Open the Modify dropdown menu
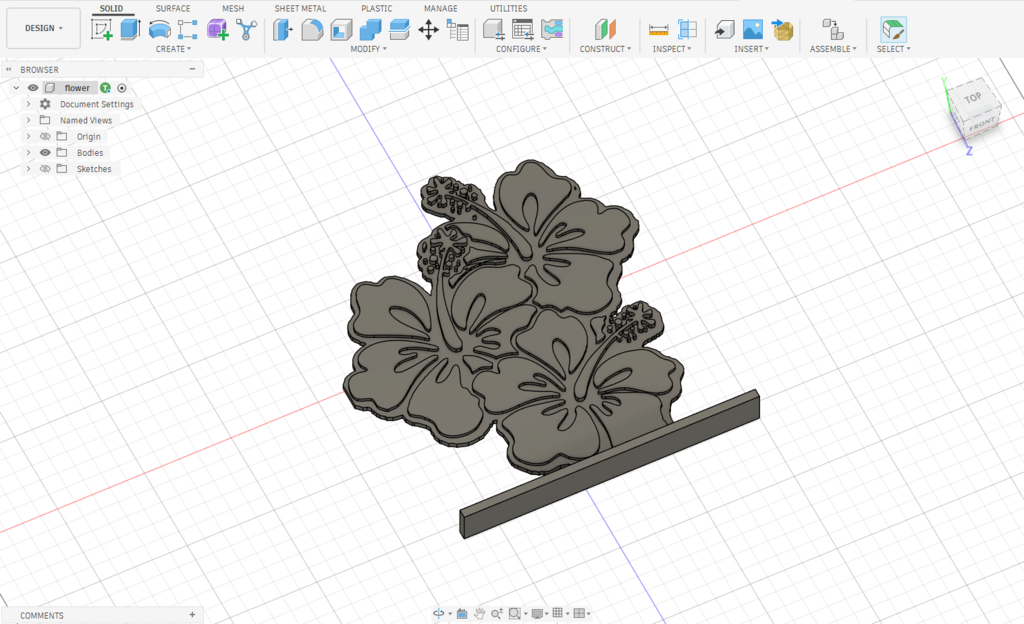 click(368, 49)
